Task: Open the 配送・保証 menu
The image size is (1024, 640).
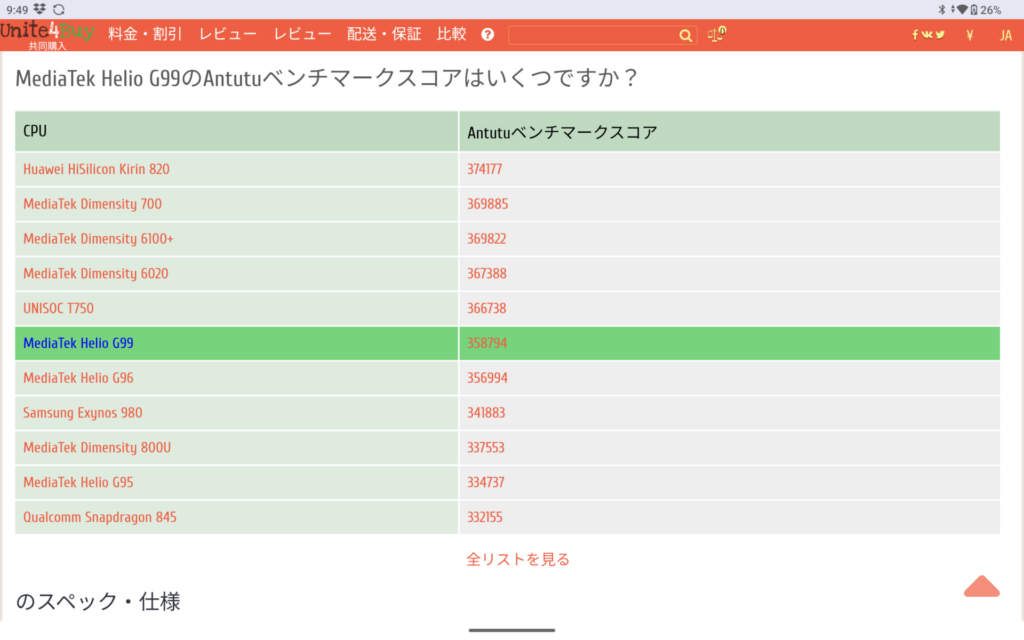Action: (384, 34)
